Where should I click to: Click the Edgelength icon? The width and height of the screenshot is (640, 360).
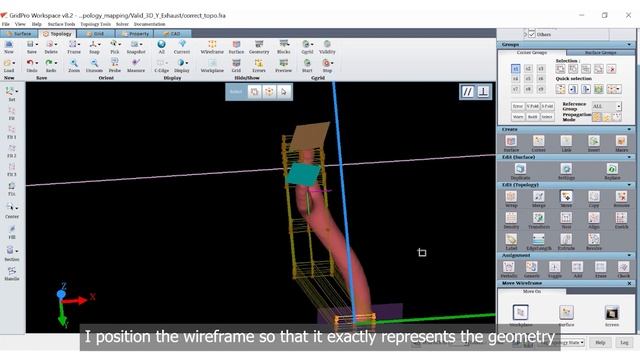click(x=538, y=239)
